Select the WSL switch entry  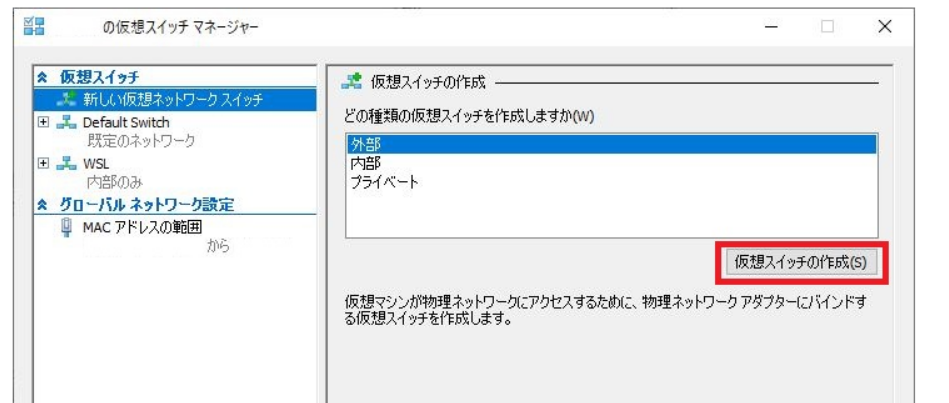click(x=96, y=163)
